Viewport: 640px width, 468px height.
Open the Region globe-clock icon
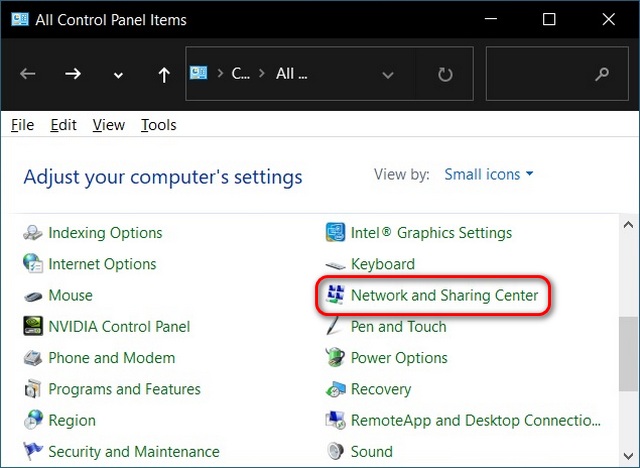pos(33,420)
